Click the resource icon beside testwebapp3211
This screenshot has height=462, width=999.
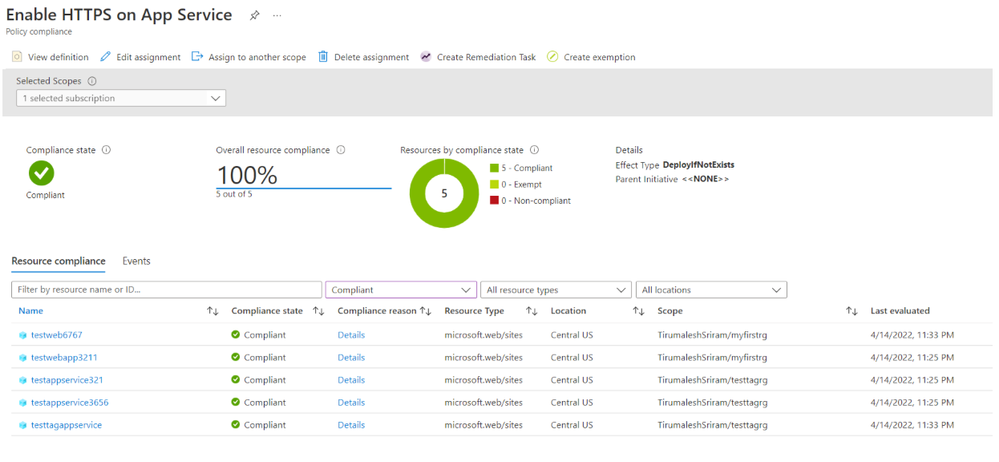point(23,357)
